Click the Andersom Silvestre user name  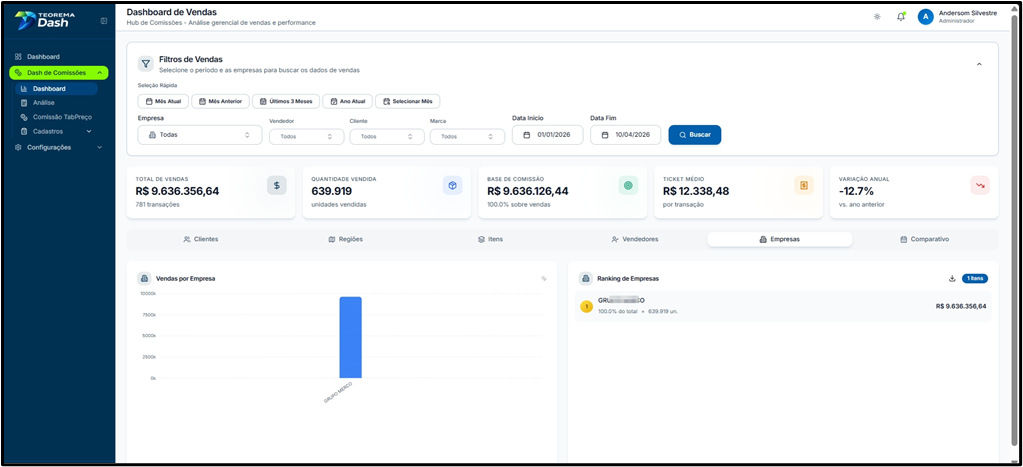(x=968, y=13)
